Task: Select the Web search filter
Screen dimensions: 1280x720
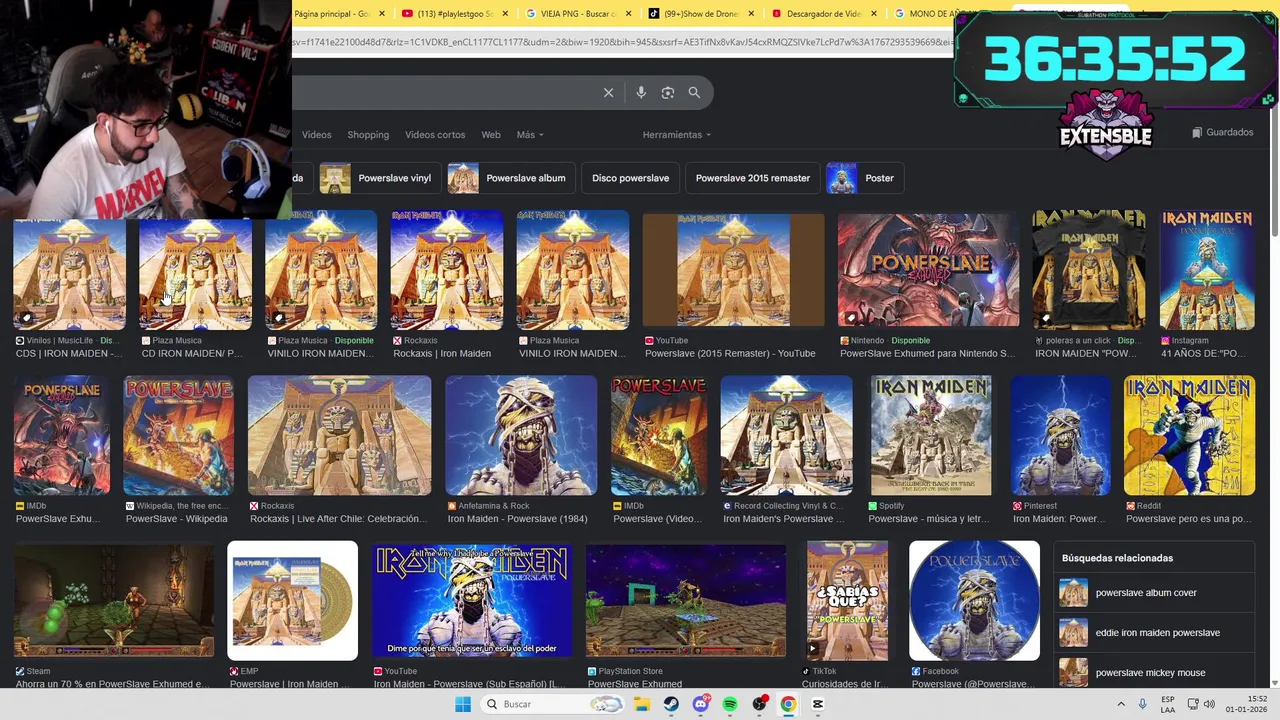Action: coord(490,135)
